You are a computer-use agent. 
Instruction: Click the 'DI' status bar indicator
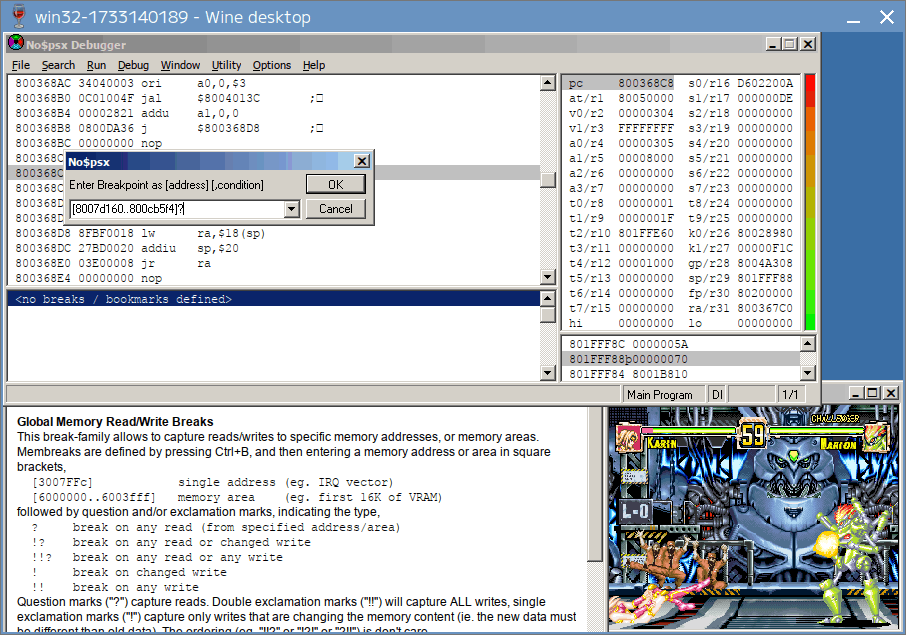click(717, 395)
